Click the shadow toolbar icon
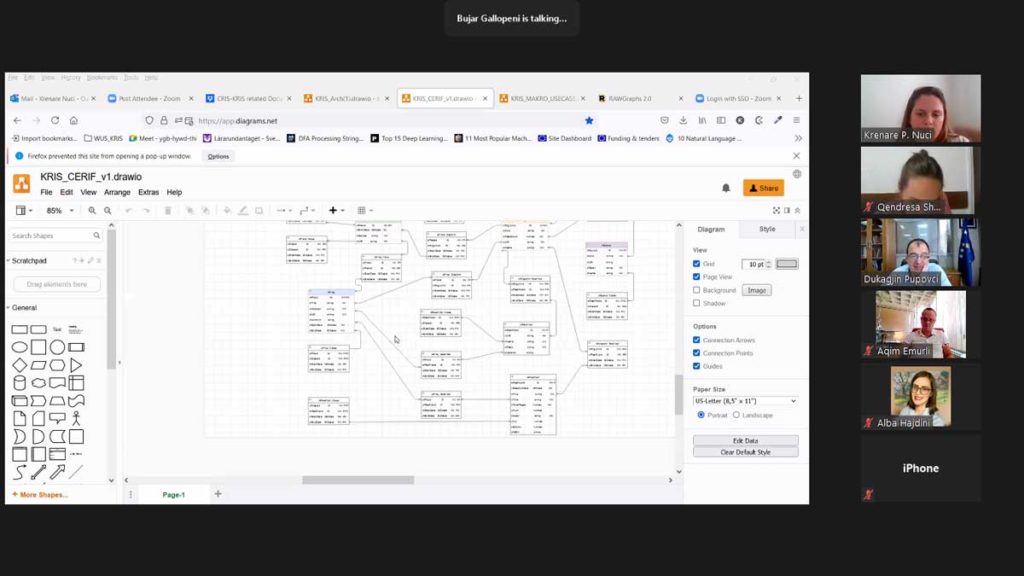Screen dimensions: 1024x576 pyautogui.click(x=259, y=210)
